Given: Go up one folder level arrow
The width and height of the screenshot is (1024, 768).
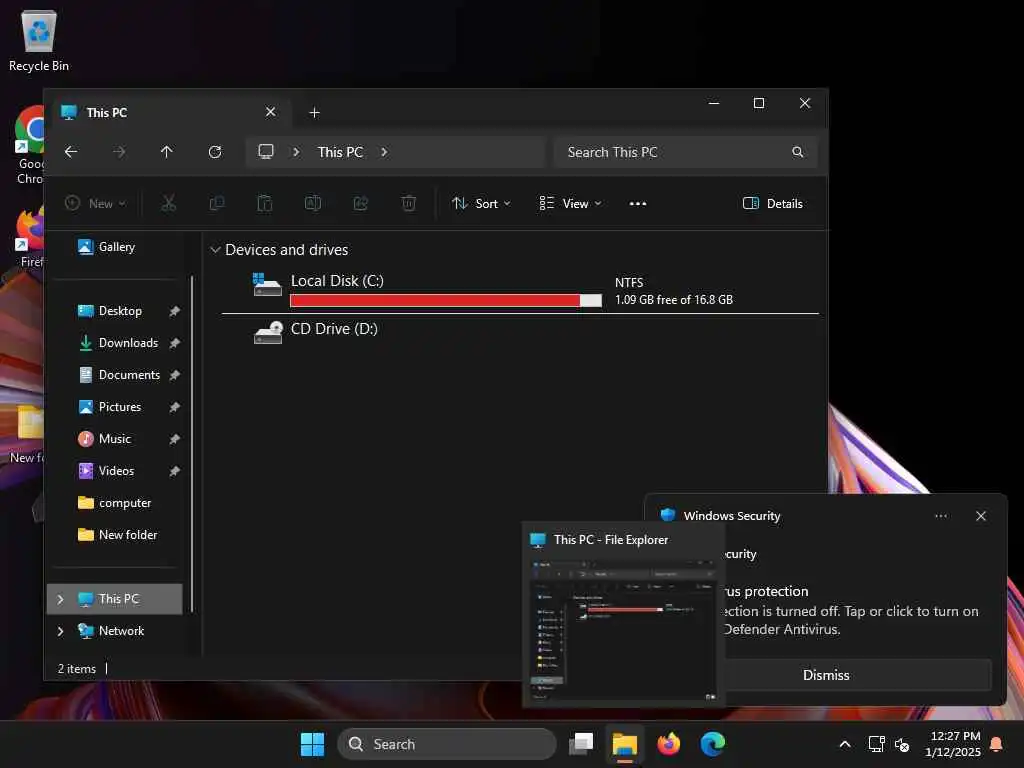Looking at the screenshot, I should click(167, 152).
